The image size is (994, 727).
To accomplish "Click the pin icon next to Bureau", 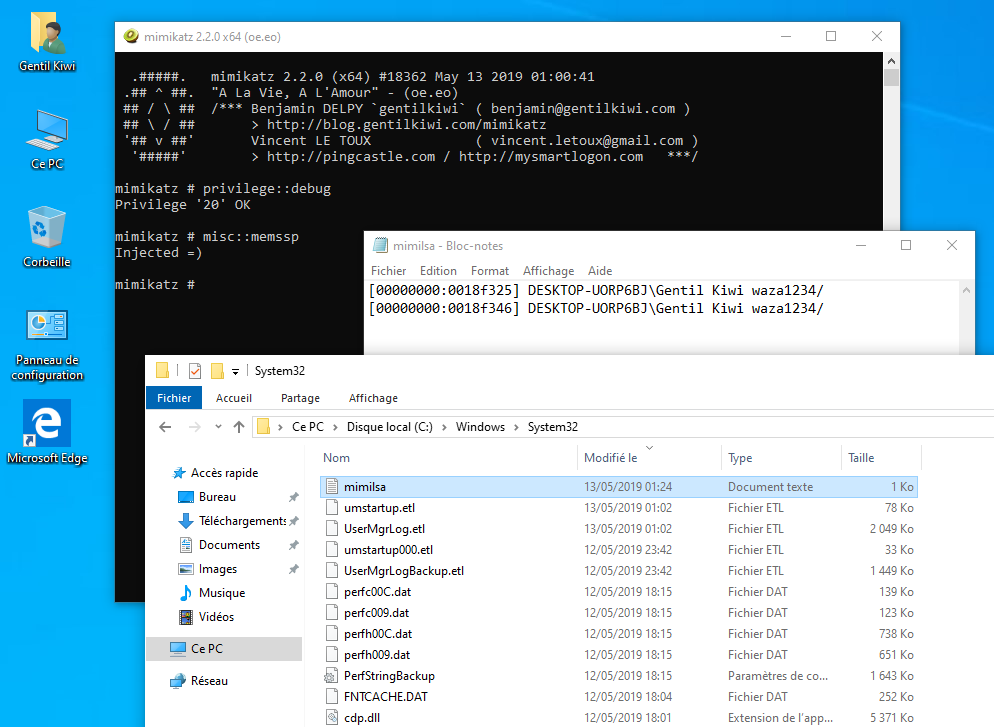I will tap(294, 497).
